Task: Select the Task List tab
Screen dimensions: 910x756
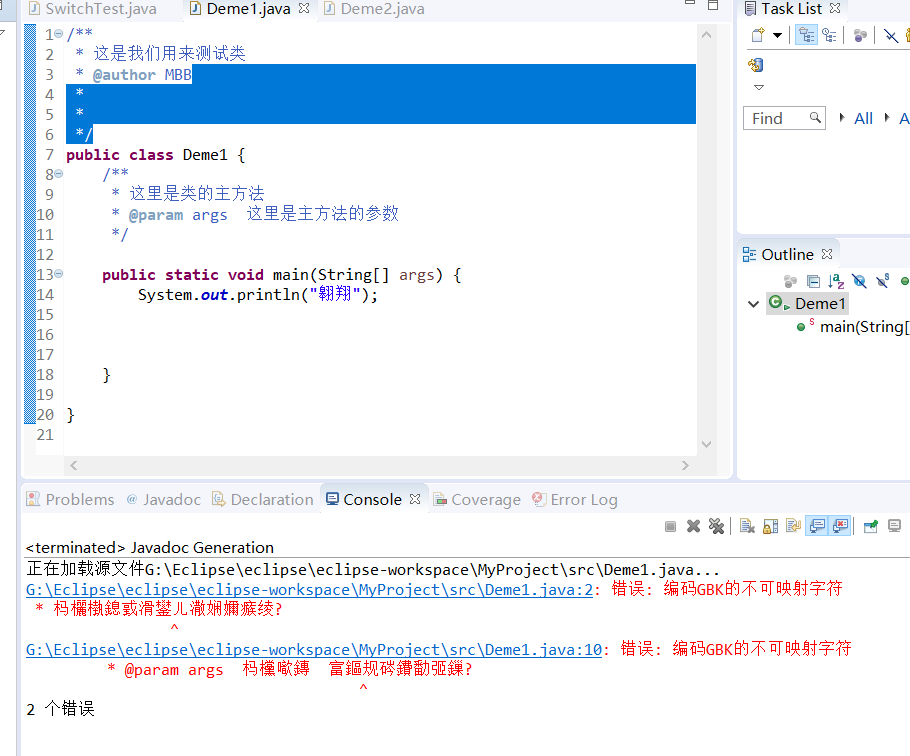Action: point(791,9)
